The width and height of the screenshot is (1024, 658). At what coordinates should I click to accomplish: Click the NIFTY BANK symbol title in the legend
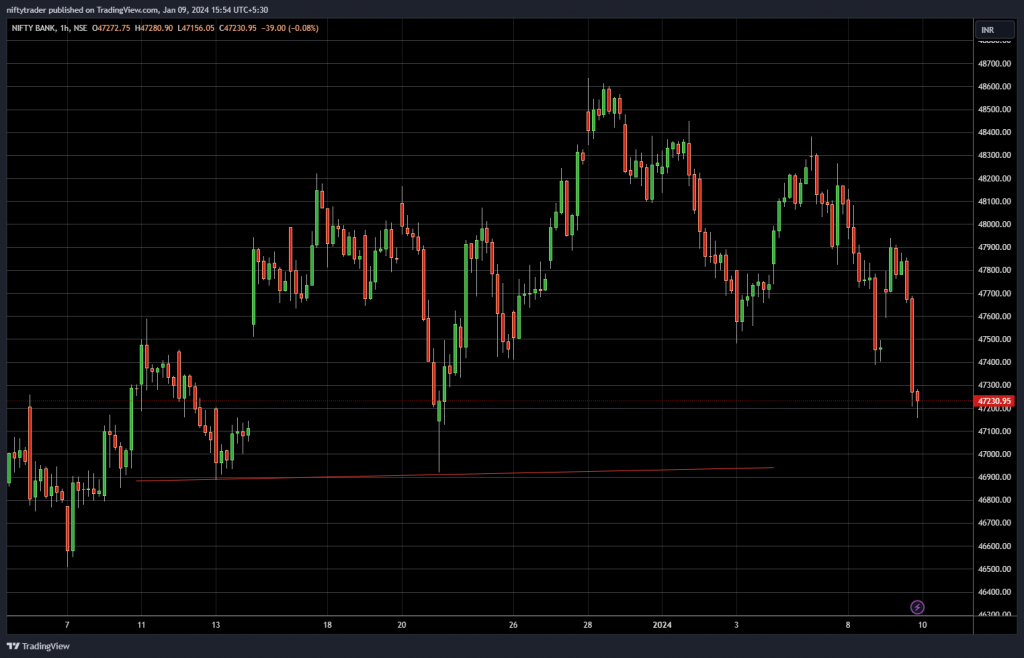(x=33, y=29)
